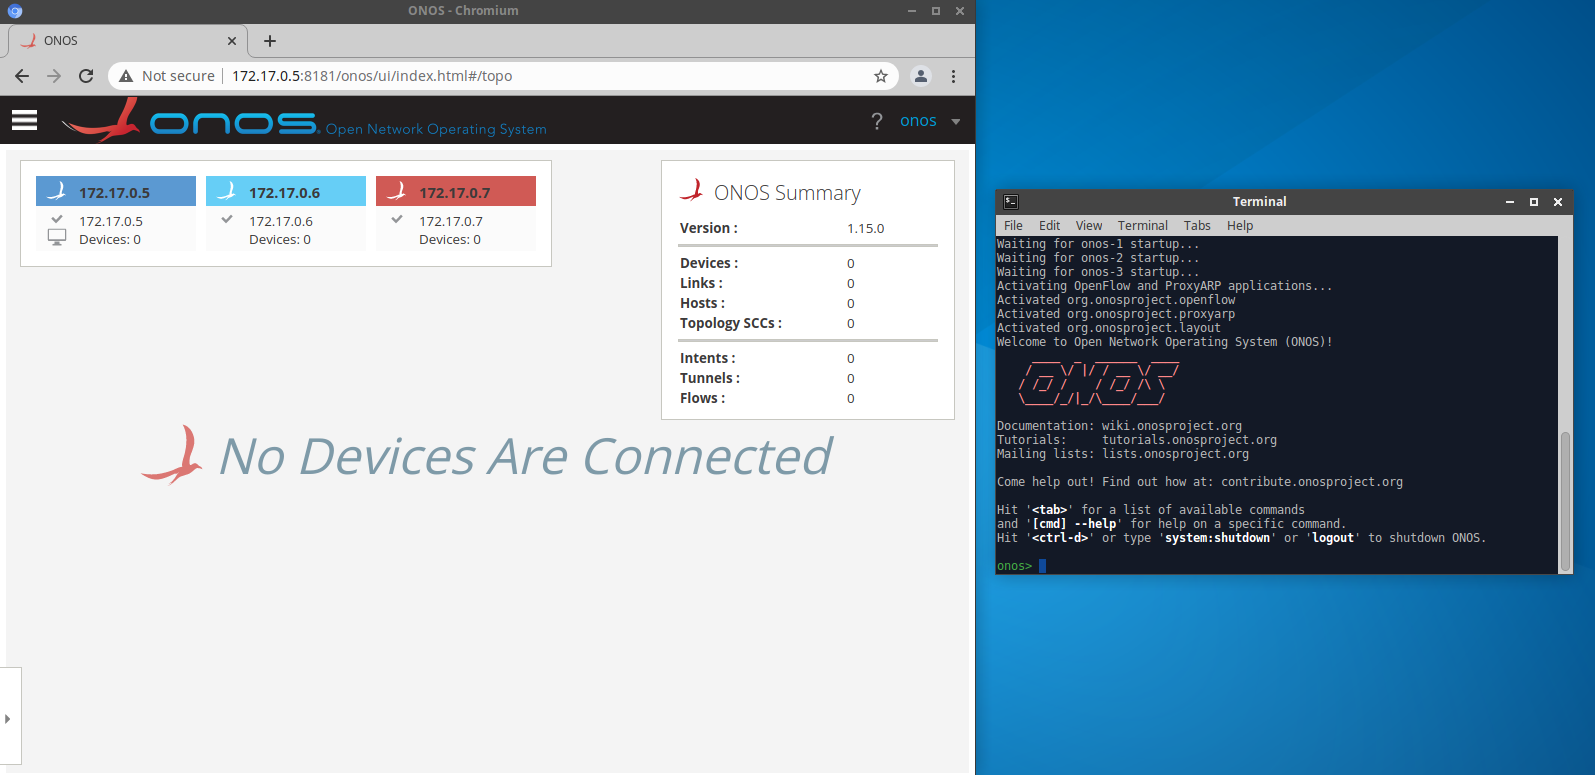
Task: Click the browser back arrow
Action: click(22, 76)
